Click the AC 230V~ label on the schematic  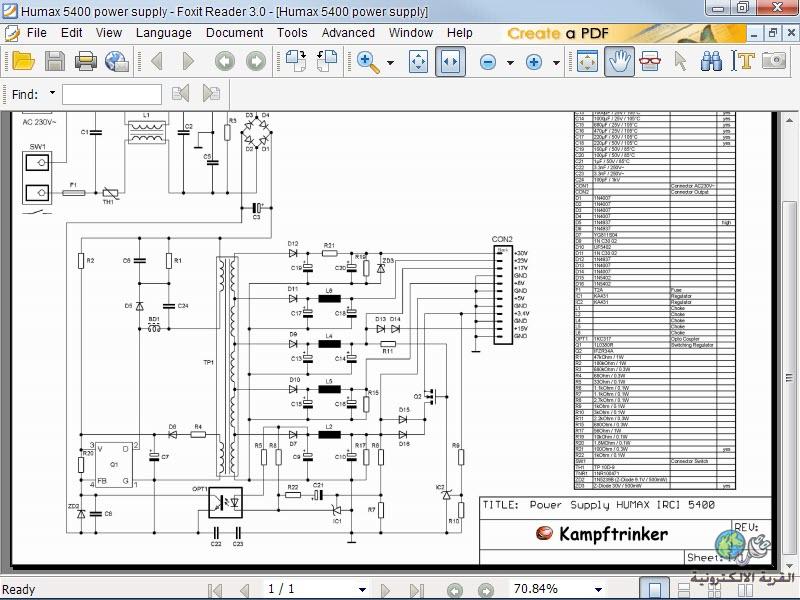coord(39,122)
